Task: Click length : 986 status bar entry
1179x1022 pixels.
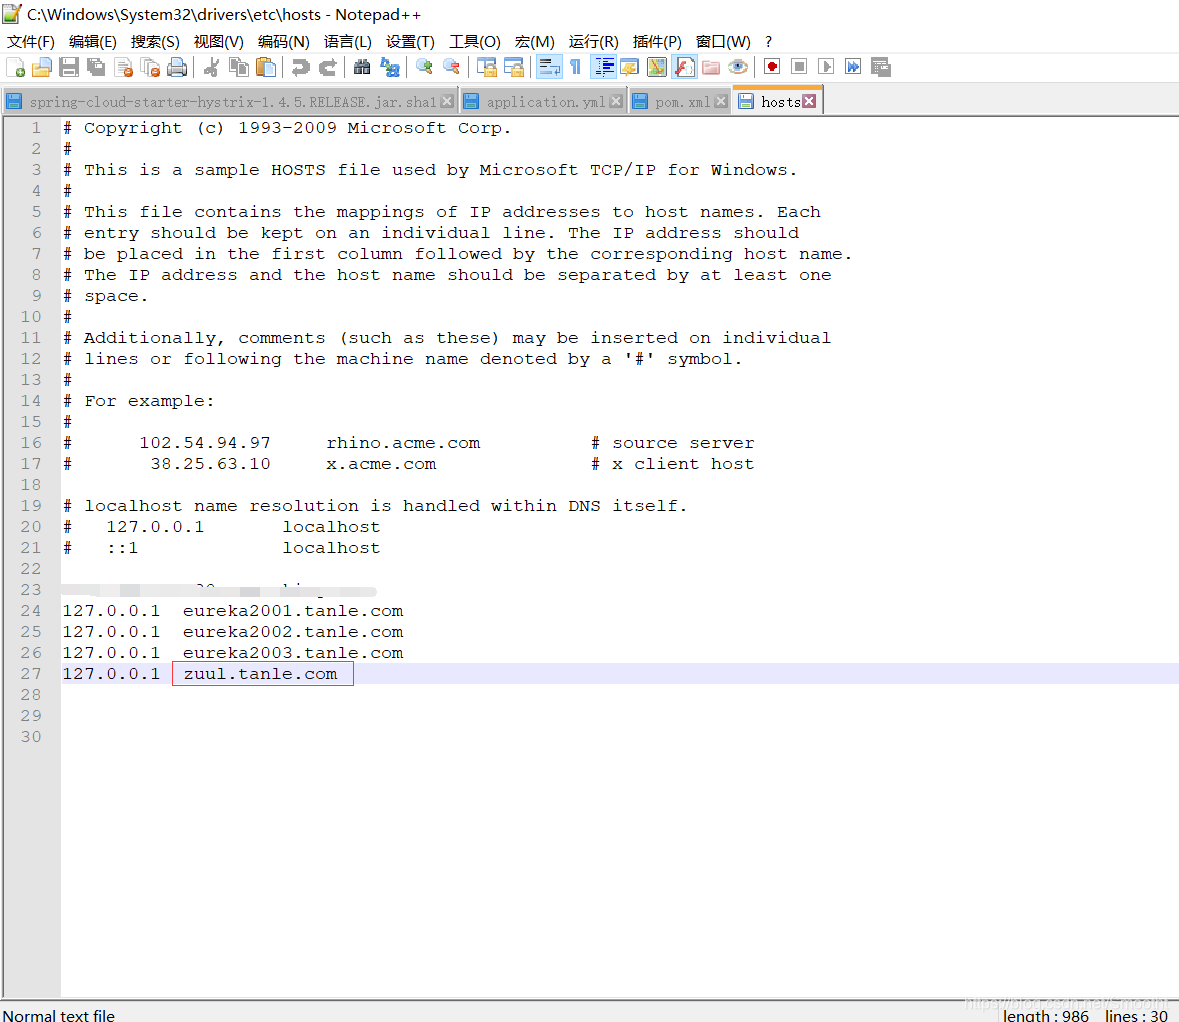Action: click(x=1045, y=1015)
